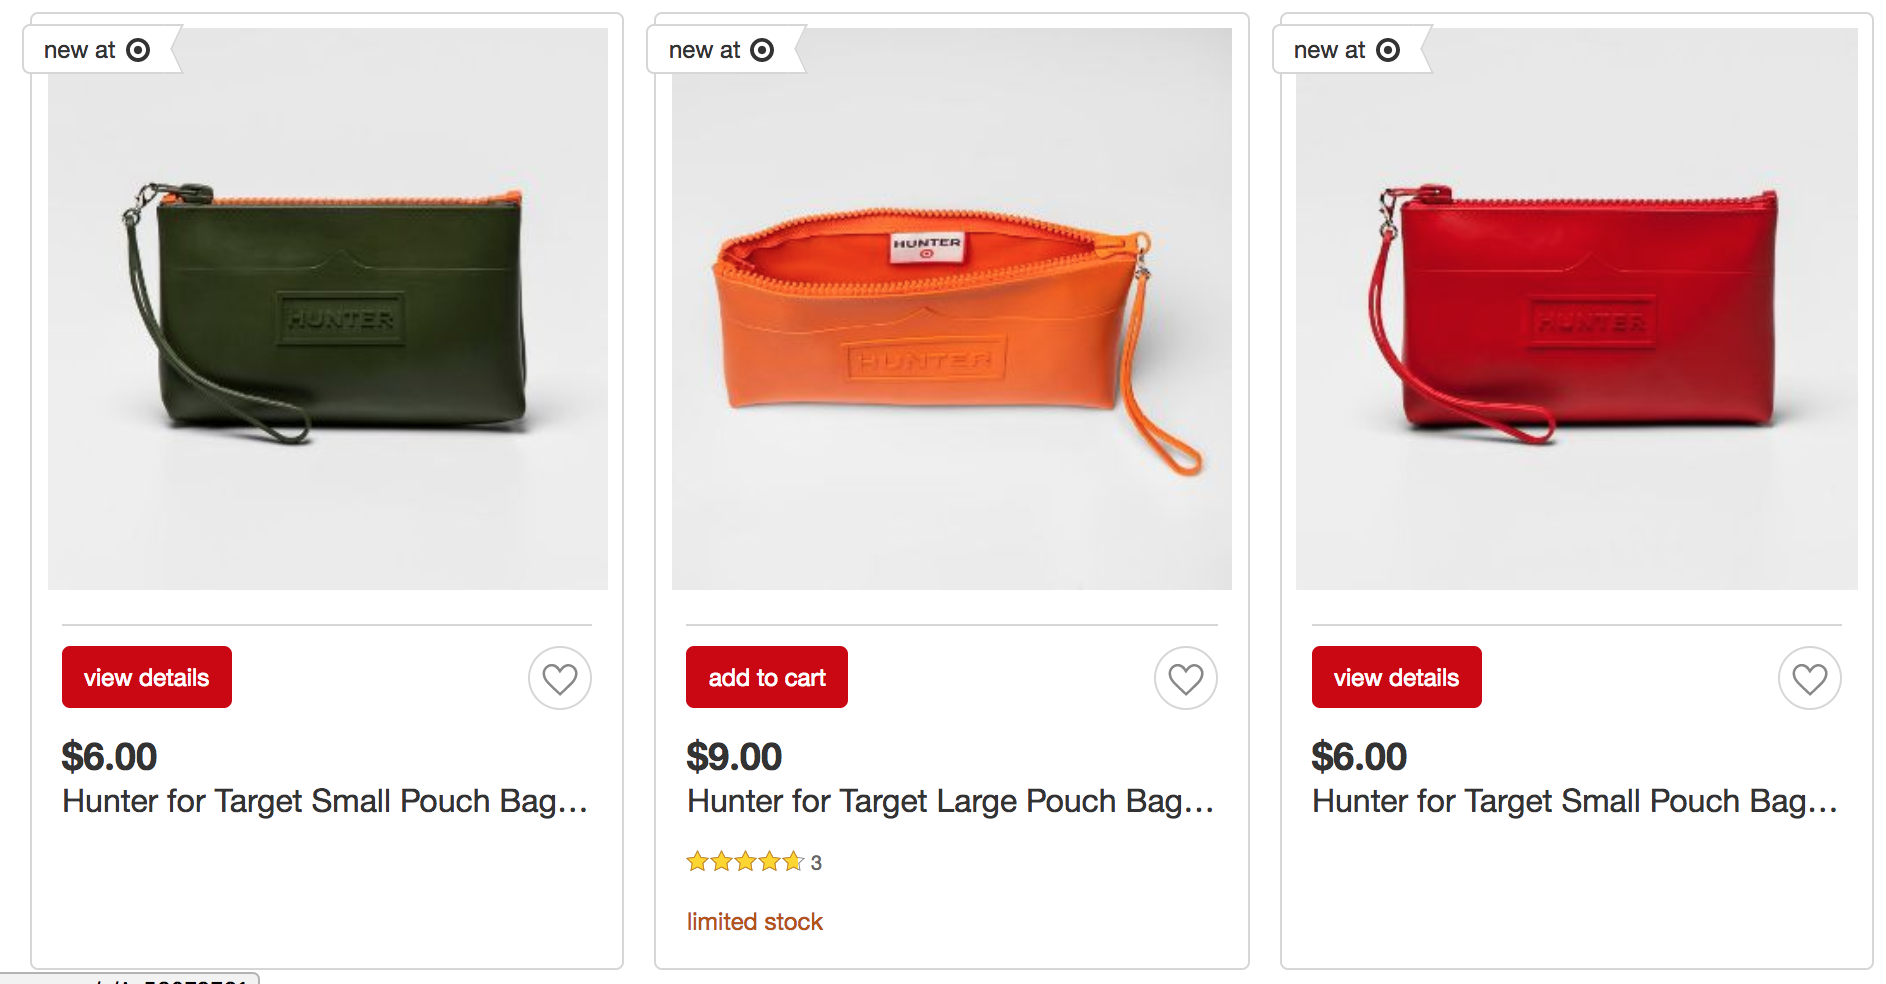
Task: Click the five-star rating on the orange pouch
Action: [x=745, y=861]
